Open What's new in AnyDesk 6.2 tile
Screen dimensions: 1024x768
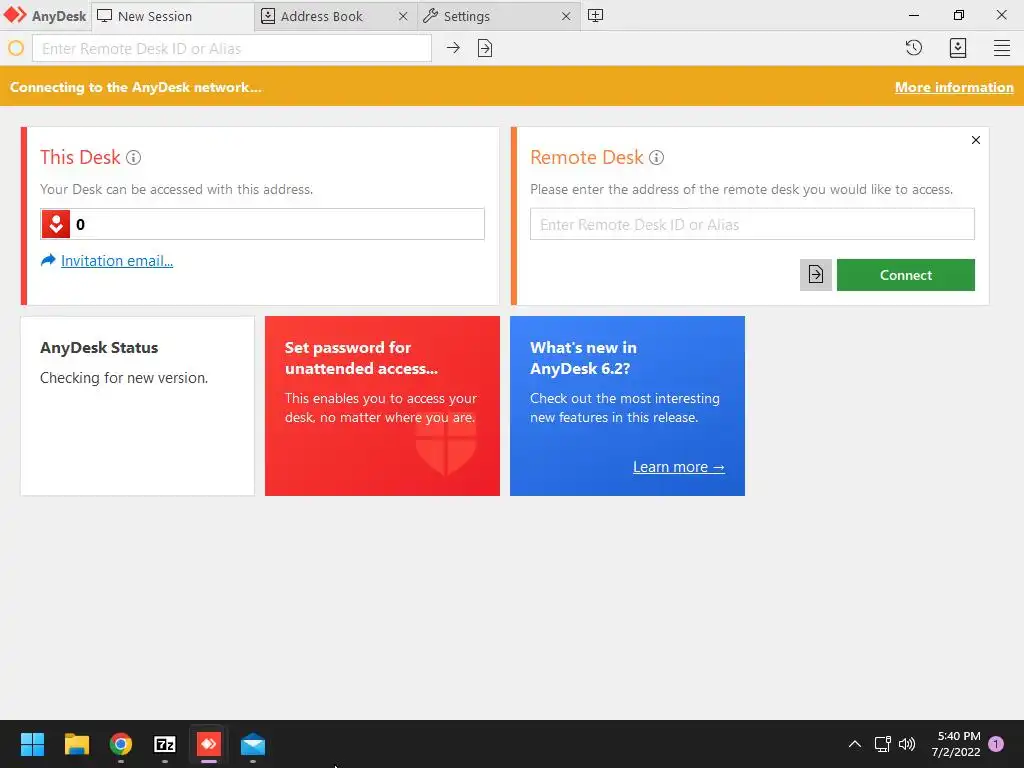click(x=627, y=406)
